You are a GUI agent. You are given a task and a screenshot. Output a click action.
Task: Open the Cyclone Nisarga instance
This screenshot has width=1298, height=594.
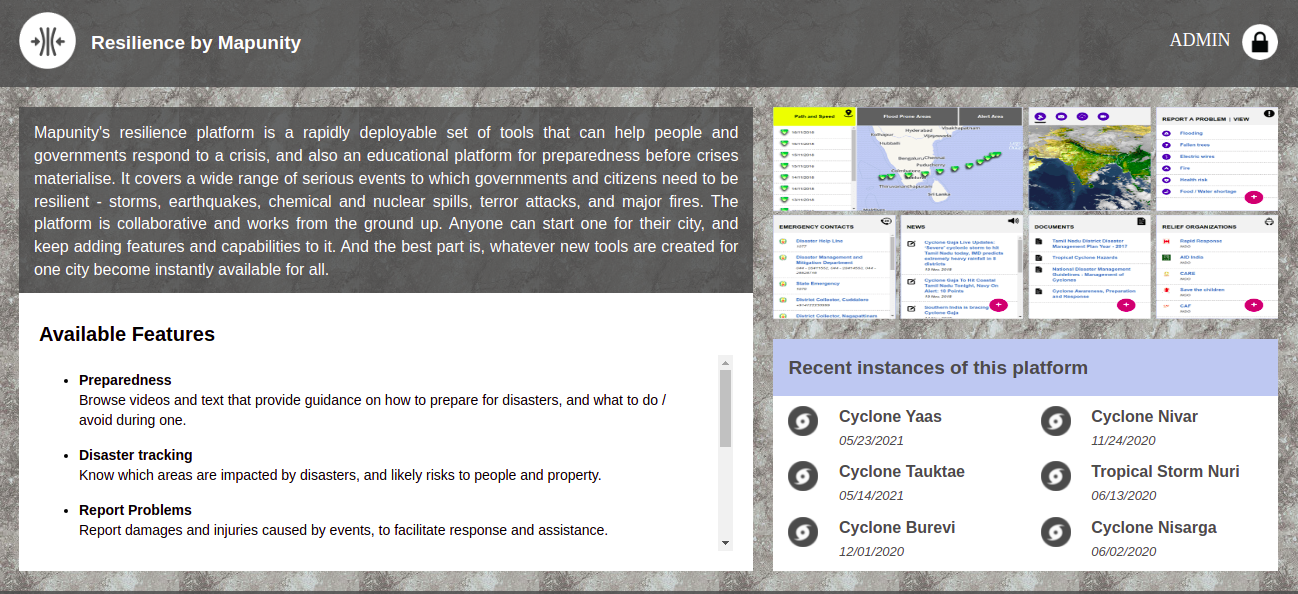(x=1154, y=528)
